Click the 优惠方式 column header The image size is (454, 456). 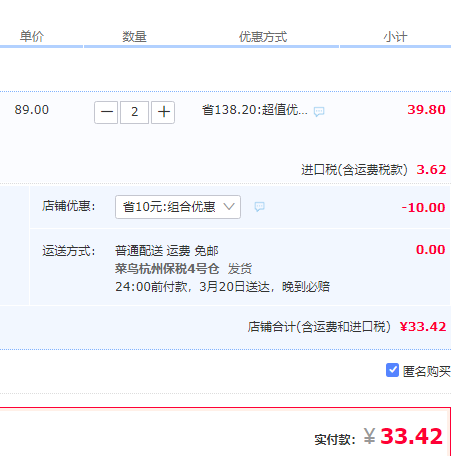tap(263, 37)
